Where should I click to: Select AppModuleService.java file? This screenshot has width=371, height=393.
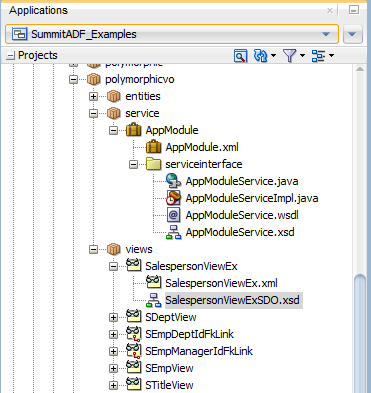click(242, 181)
